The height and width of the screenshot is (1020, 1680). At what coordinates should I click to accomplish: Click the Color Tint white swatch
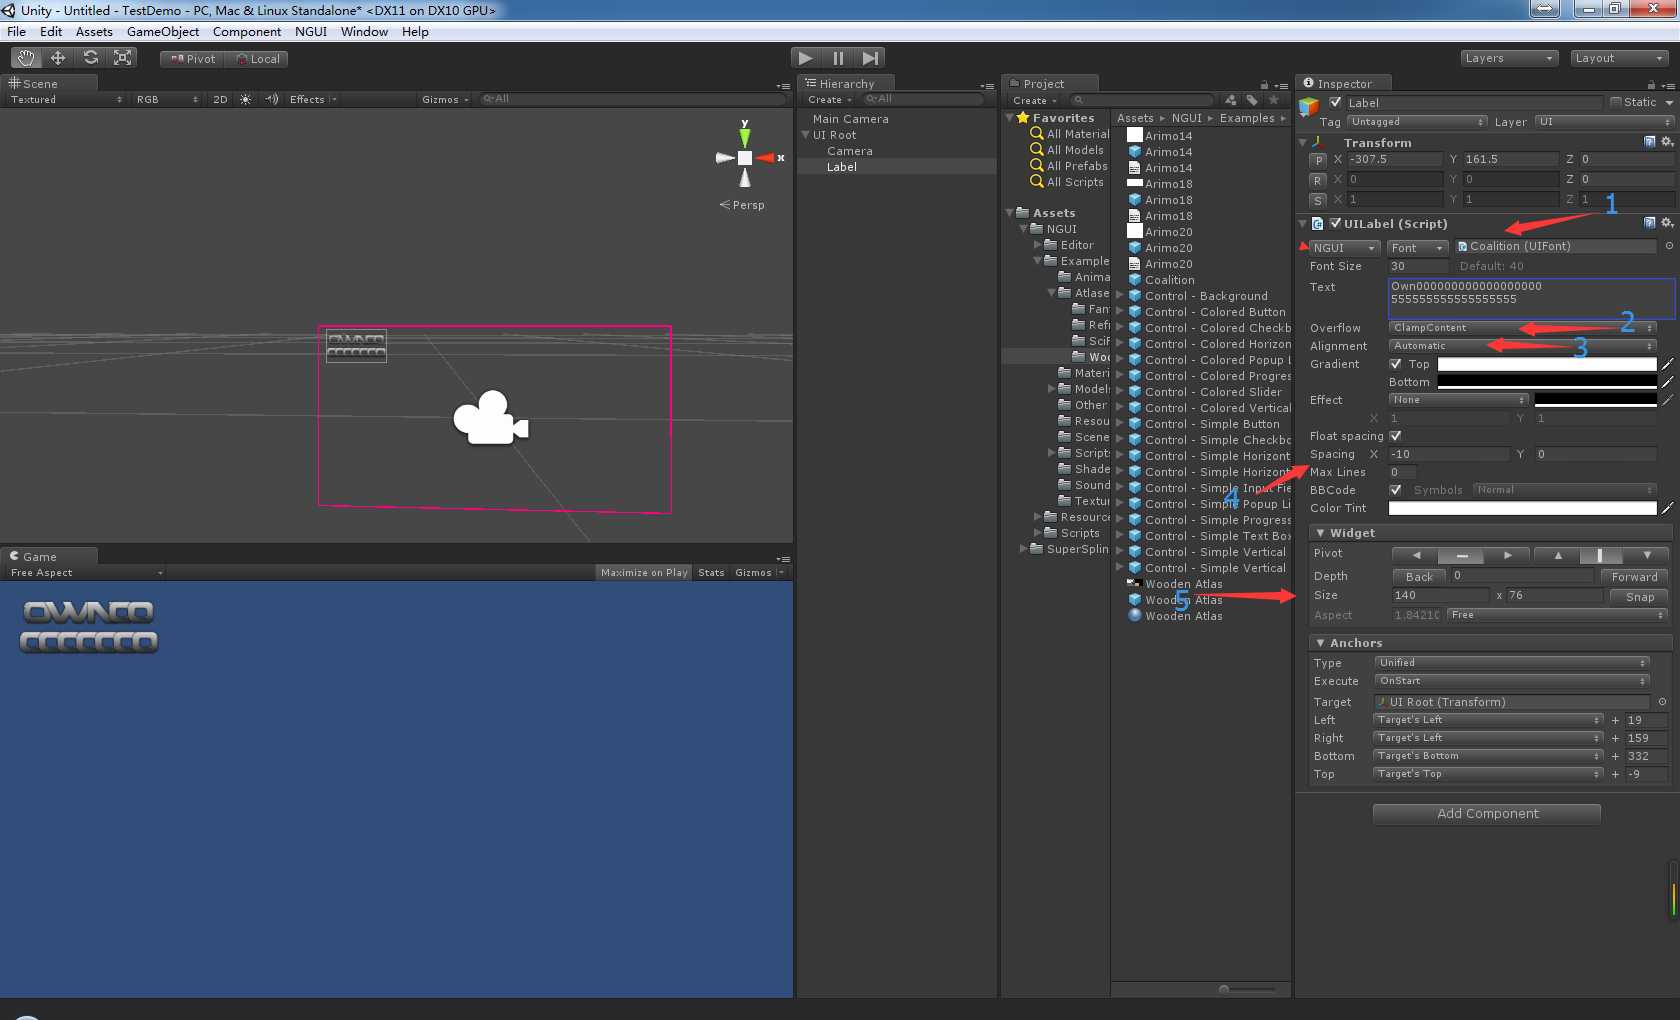[1522, 508]
